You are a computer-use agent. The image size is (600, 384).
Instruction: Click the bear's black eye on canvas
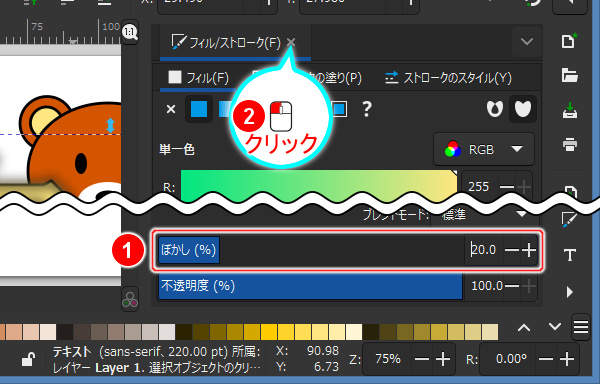81,163
